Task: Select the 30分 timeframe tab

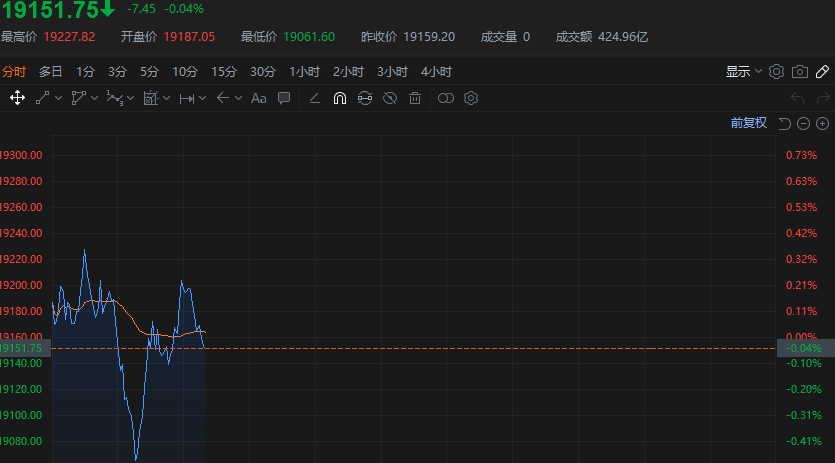Action: point(263,72)
